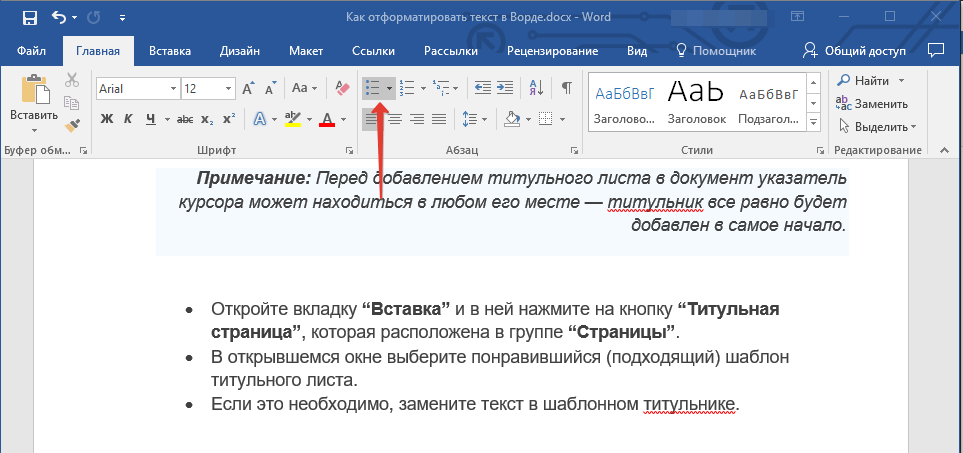The image size is (963, 453).
Task: Increase paragraph indent
Action: click(x=504, y=88)
